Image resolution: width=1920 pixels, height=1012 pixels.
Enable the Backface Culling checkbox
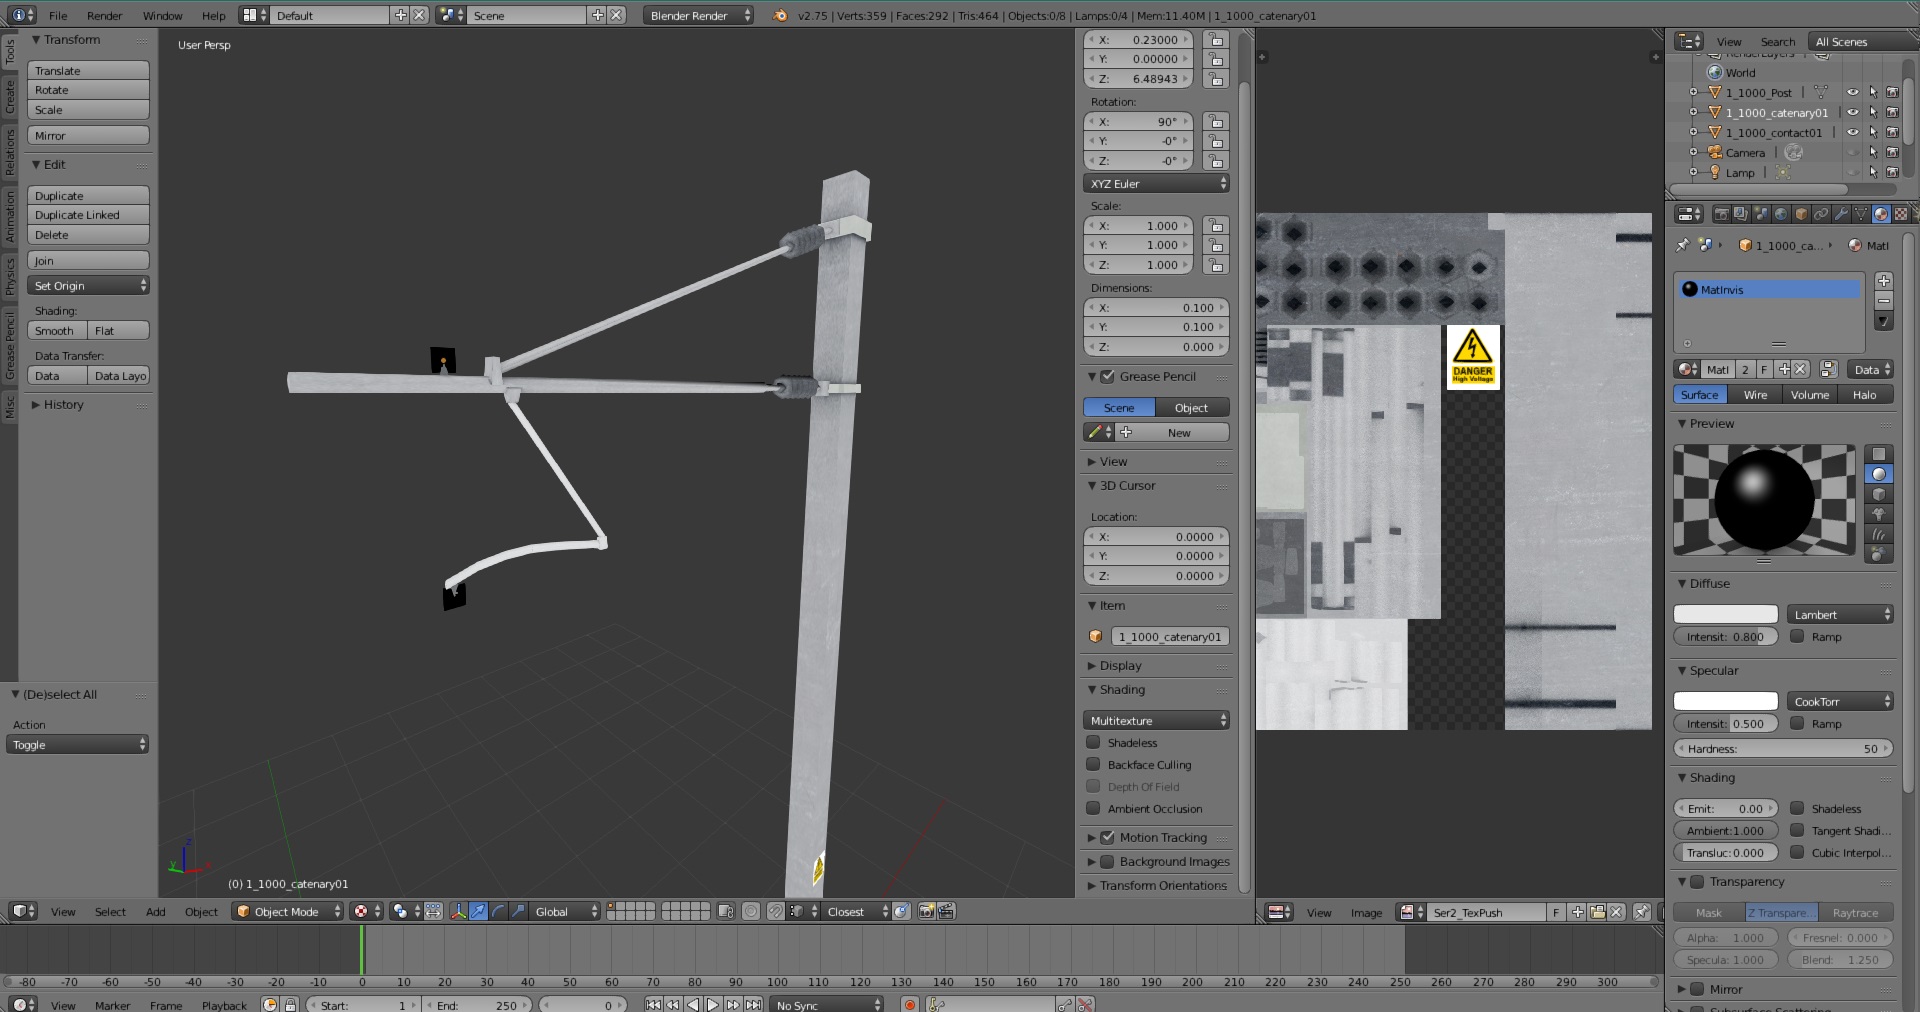tap(1093, 765)
